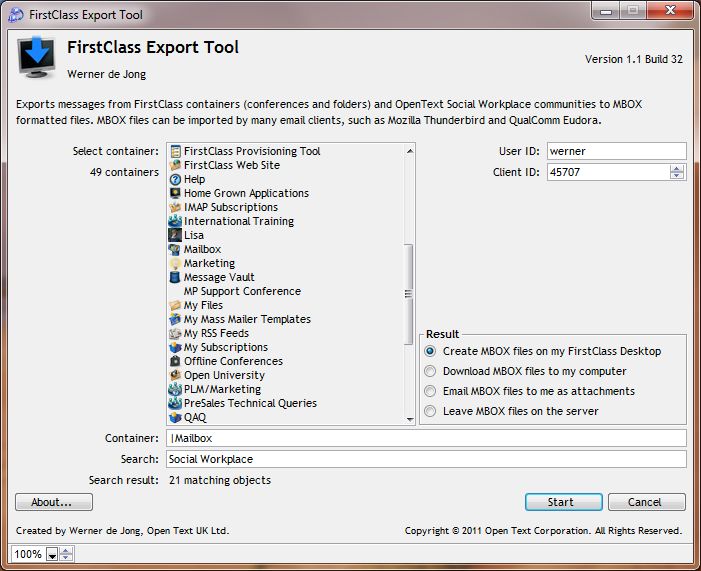Select Download MBOX files to my computer

tap(431, 371)
